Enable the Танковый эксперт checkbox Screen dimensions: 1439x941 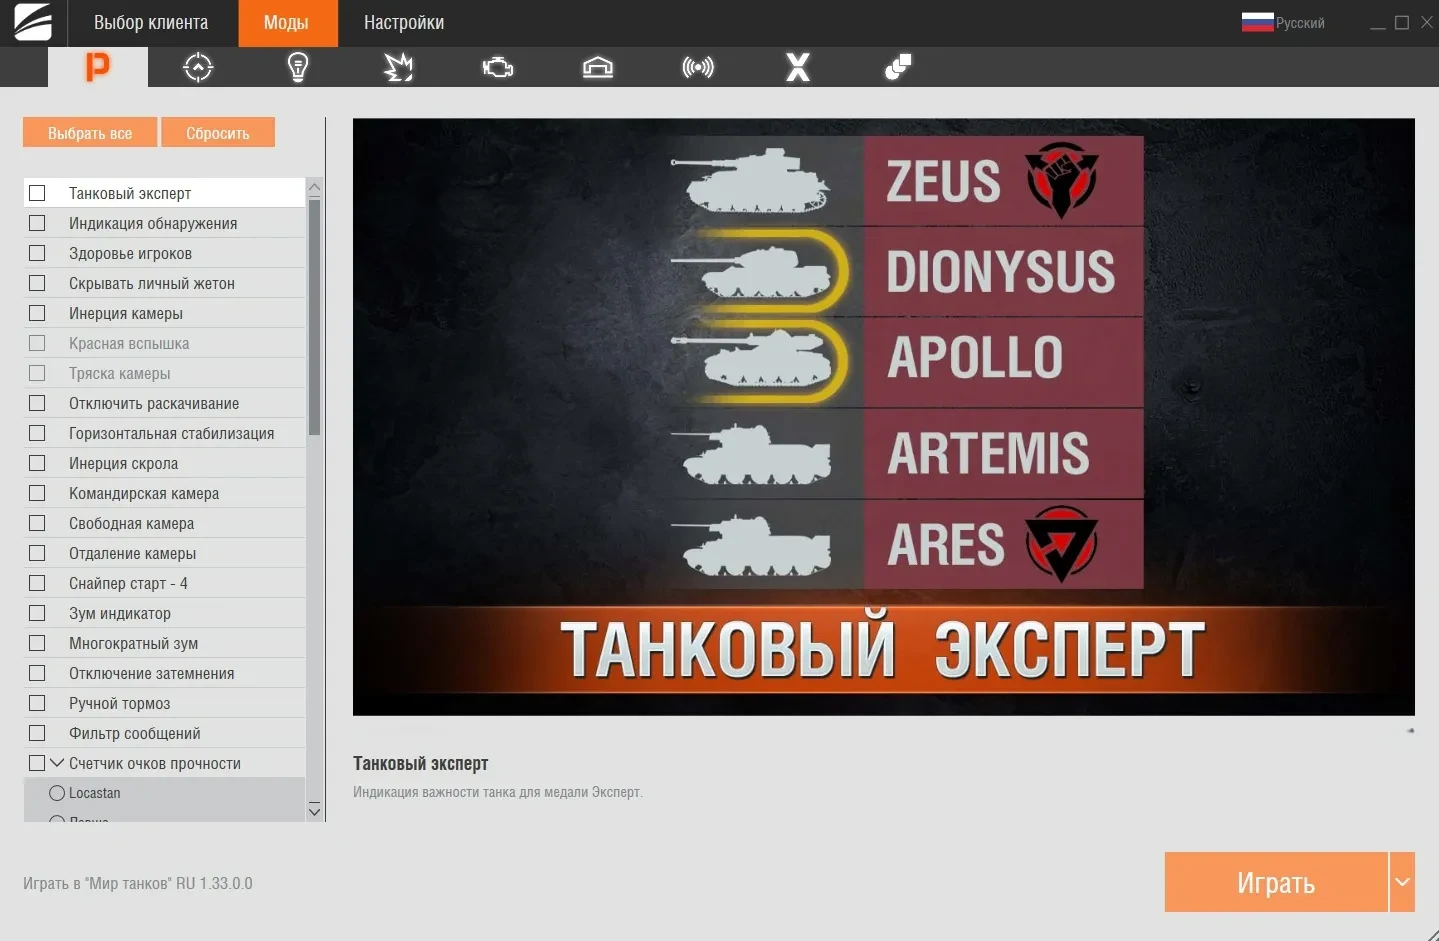point(38,193)
